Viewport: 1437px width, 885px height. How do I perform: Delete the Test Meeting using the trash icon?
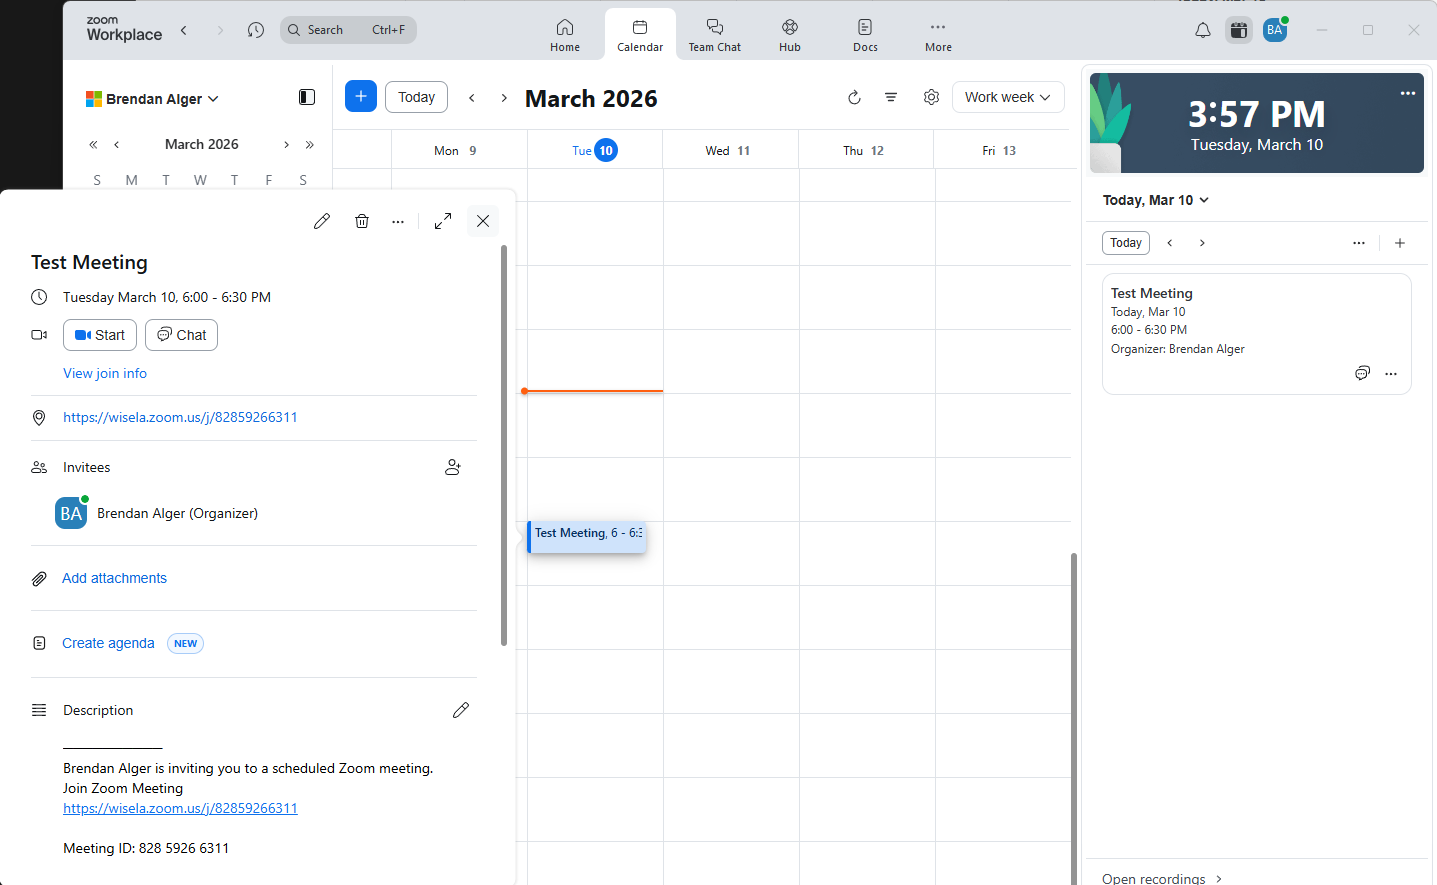pyautogui.click(x=362, y=220)
